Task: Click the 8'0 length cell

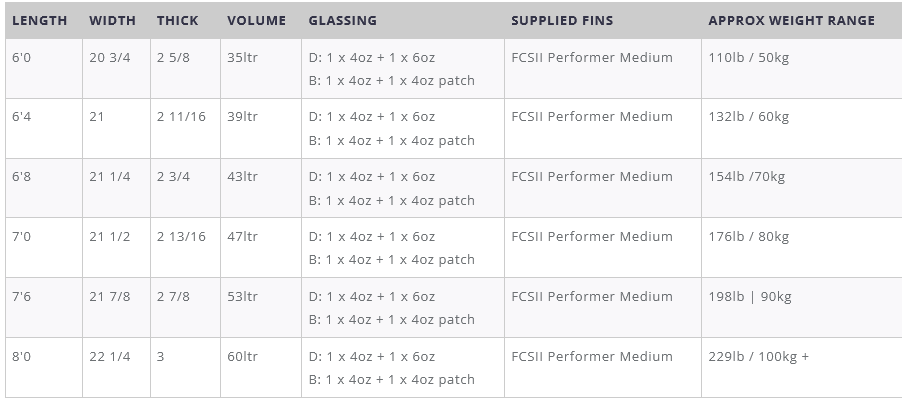Action: pos(22,357)
